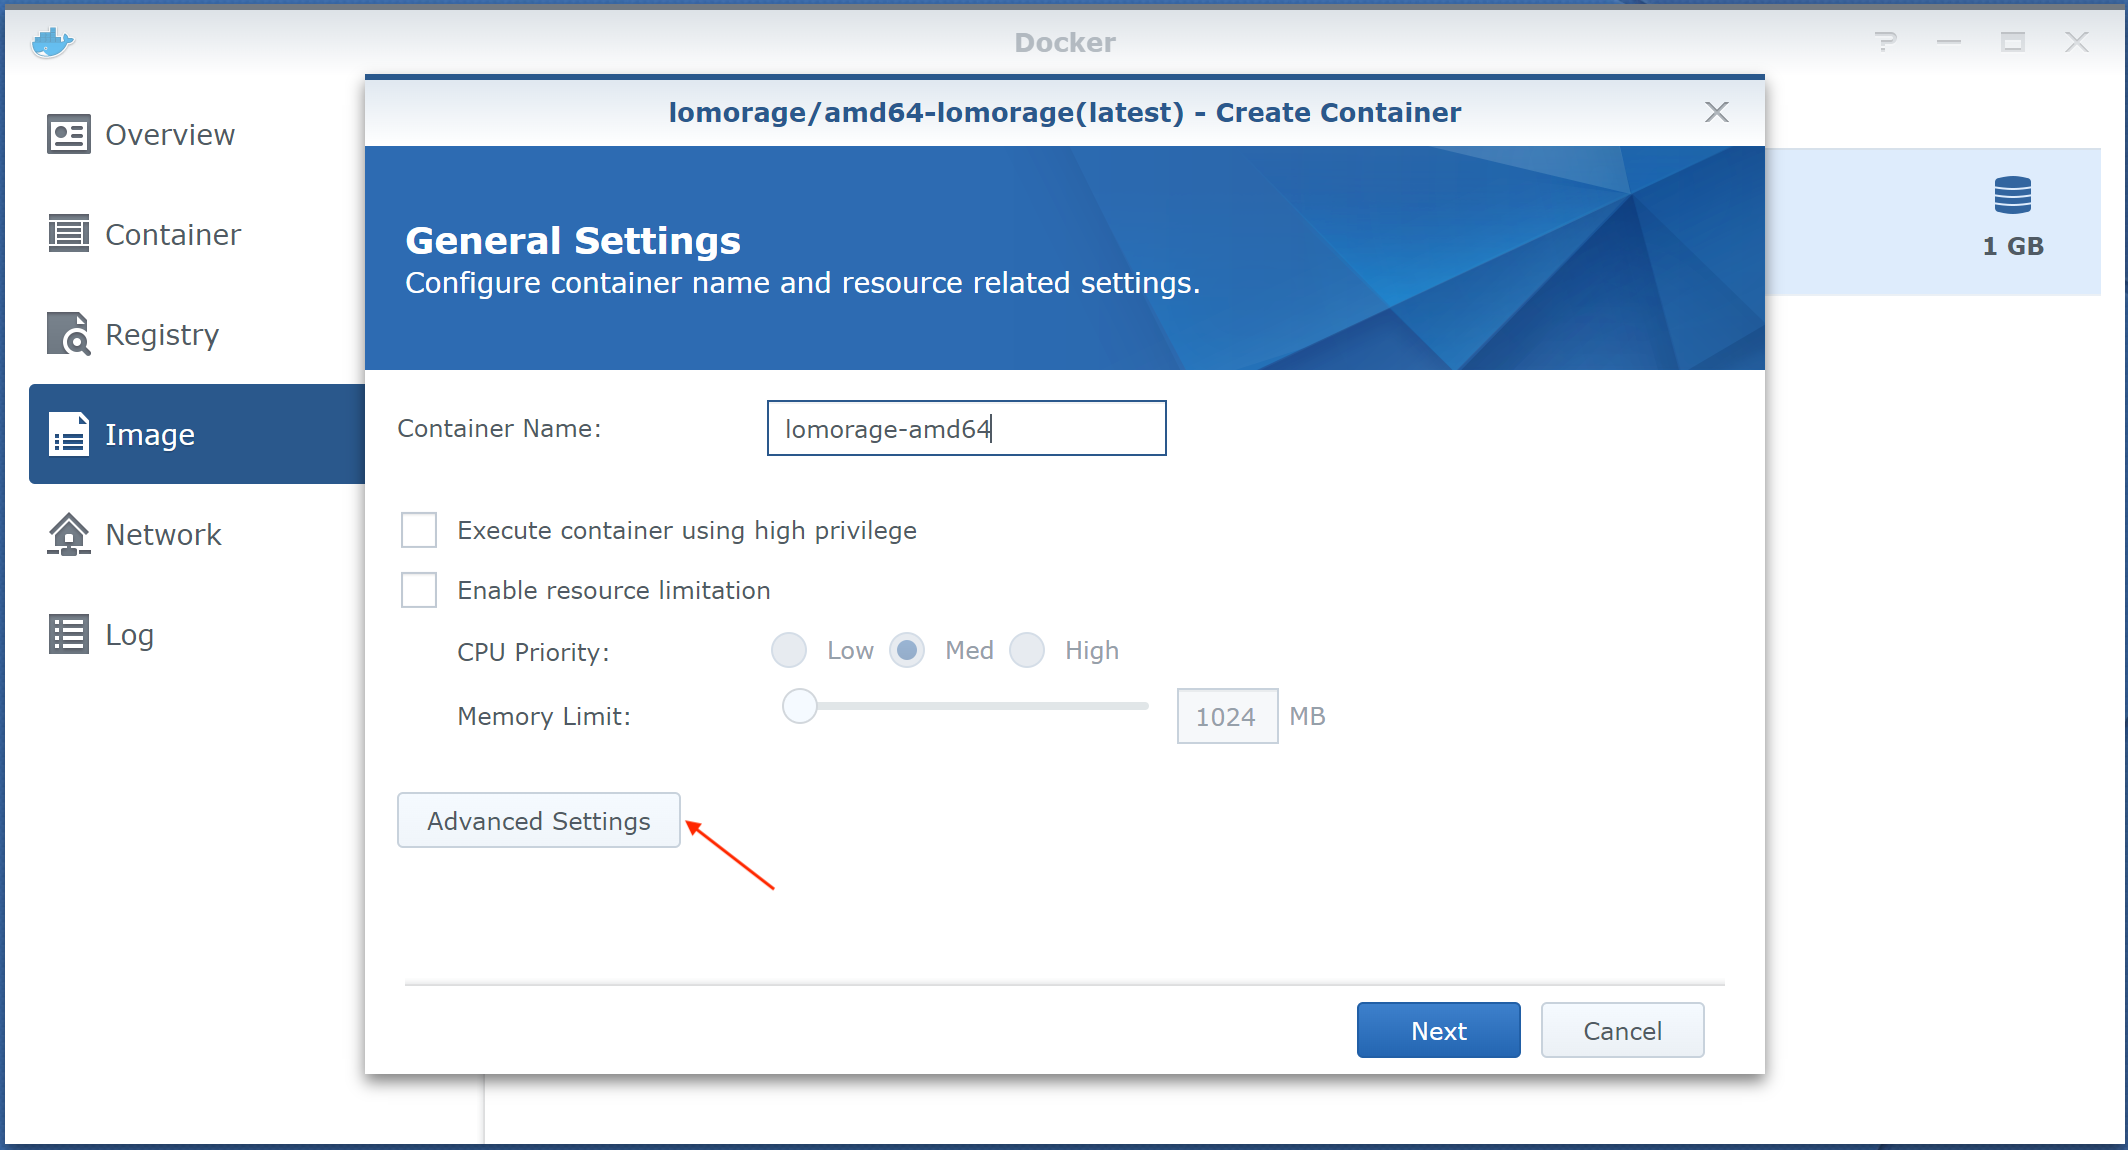The height and width of the screenshot is (1150, 2128).
Task: Open Advanced Settings
Action: pyautogui.click(x=539, y=820)
